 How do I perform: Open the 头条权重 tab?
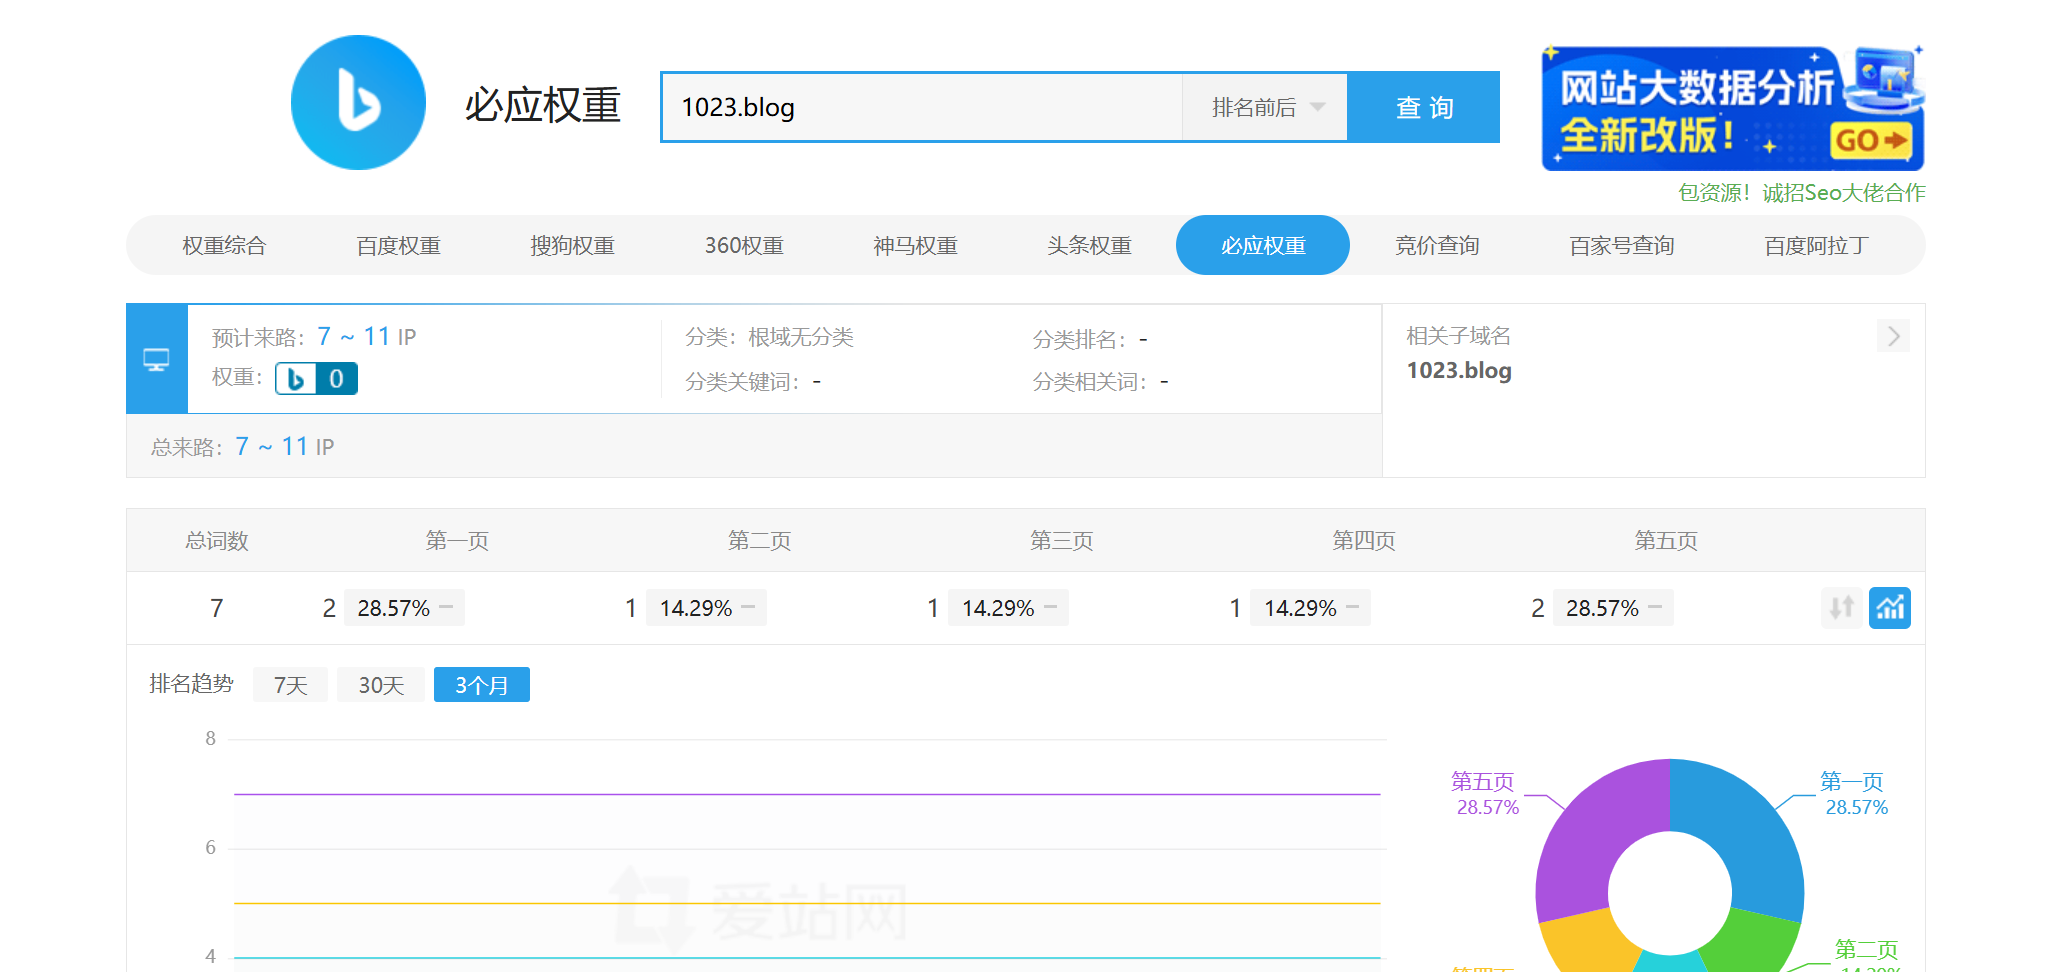click(1089, 246)
